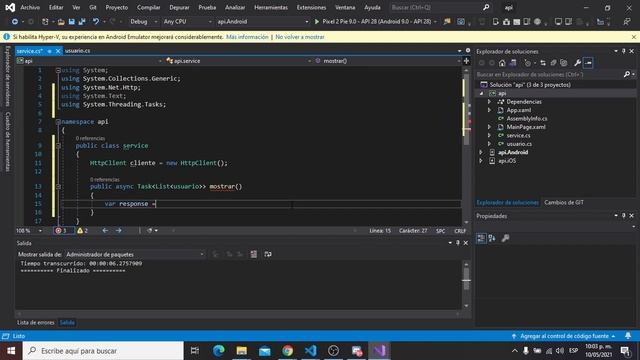This screenshot has width=640, height=360.
Task: Click the navigate backward icon in toolbar
Action: (15, 22)
